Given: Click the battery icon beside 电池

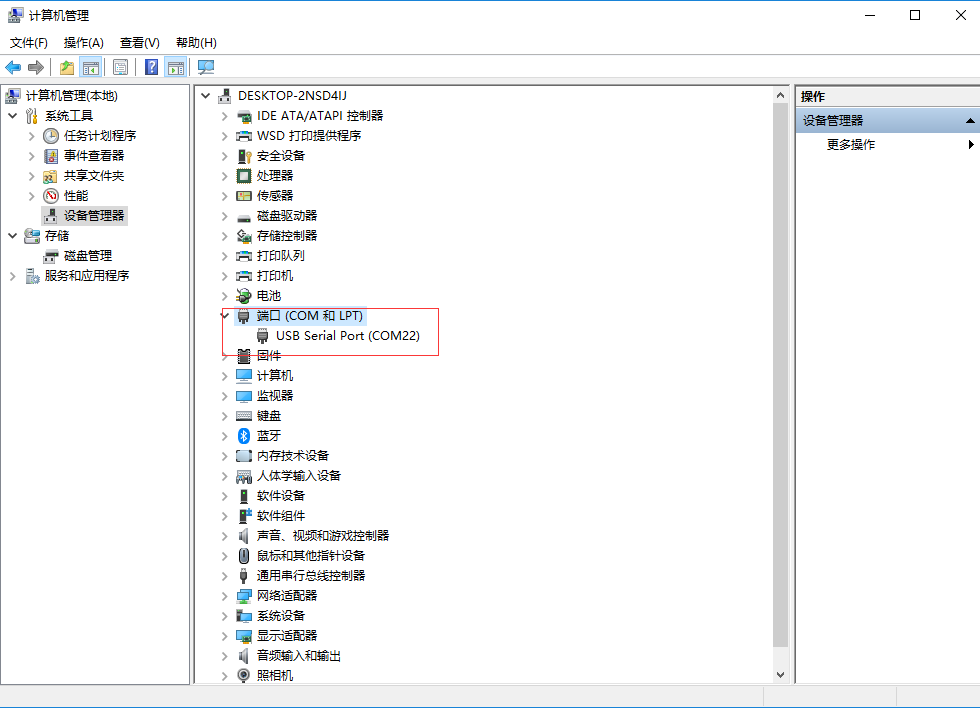Looking at the screenshot, I should pyautogui.click(x=244, y=296).
